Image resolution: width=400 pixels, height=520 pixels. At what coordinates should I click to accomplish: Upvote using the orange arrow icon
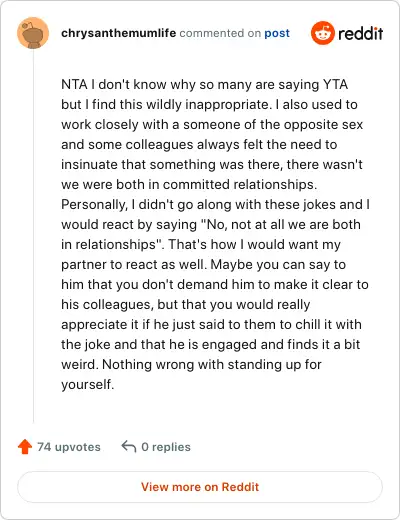tap(25, 447)
